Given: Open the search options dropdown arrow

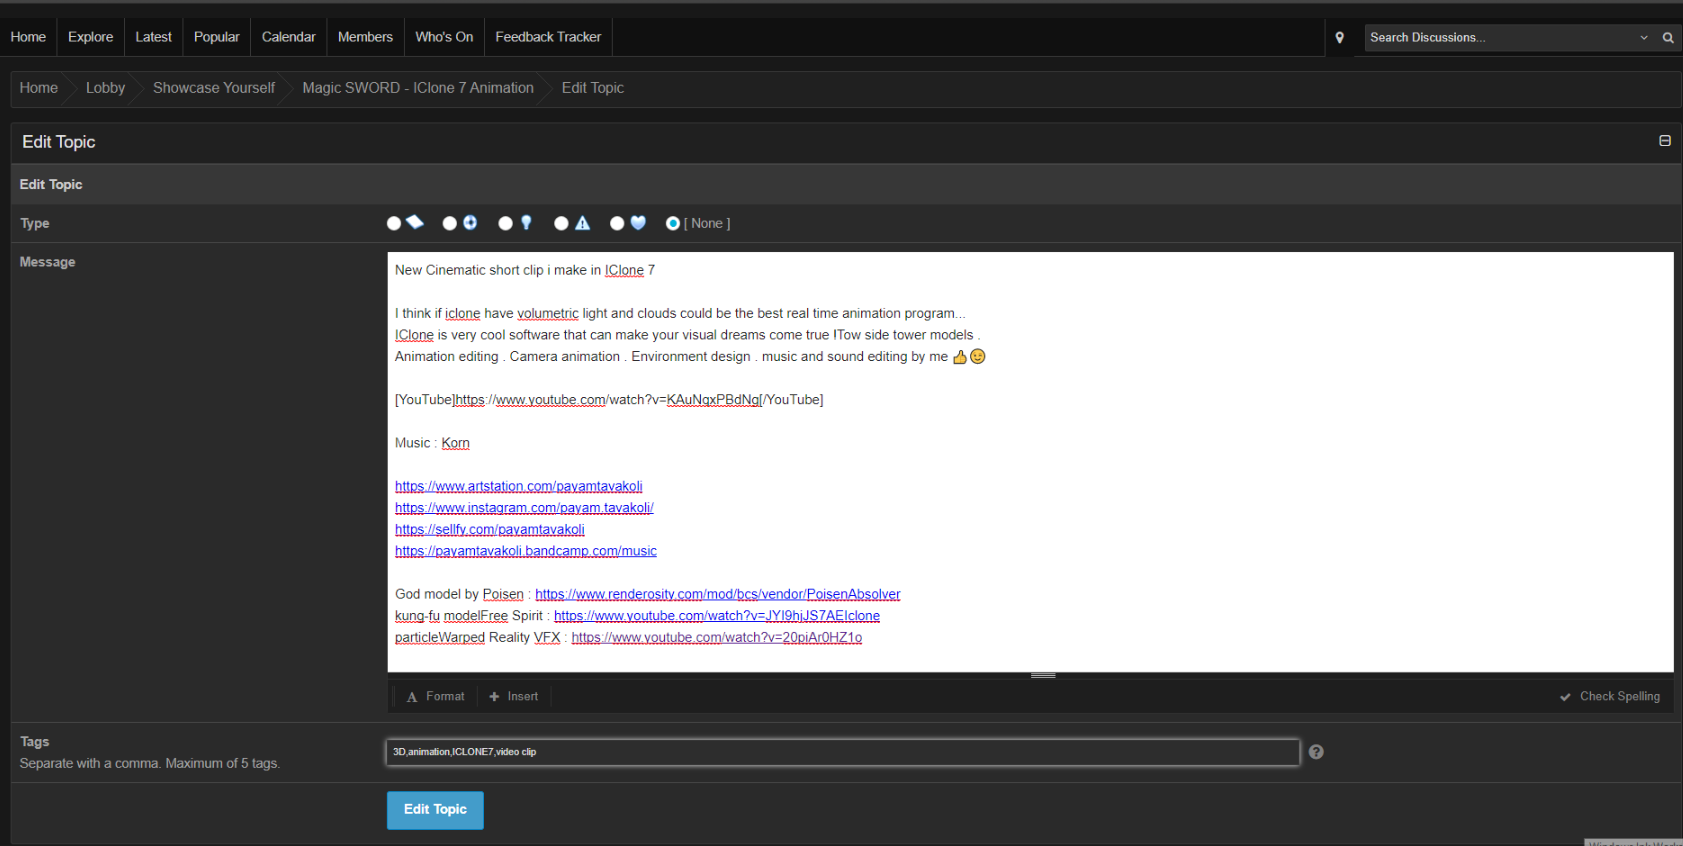Looking at the screenshot, I should [1644, 37].
